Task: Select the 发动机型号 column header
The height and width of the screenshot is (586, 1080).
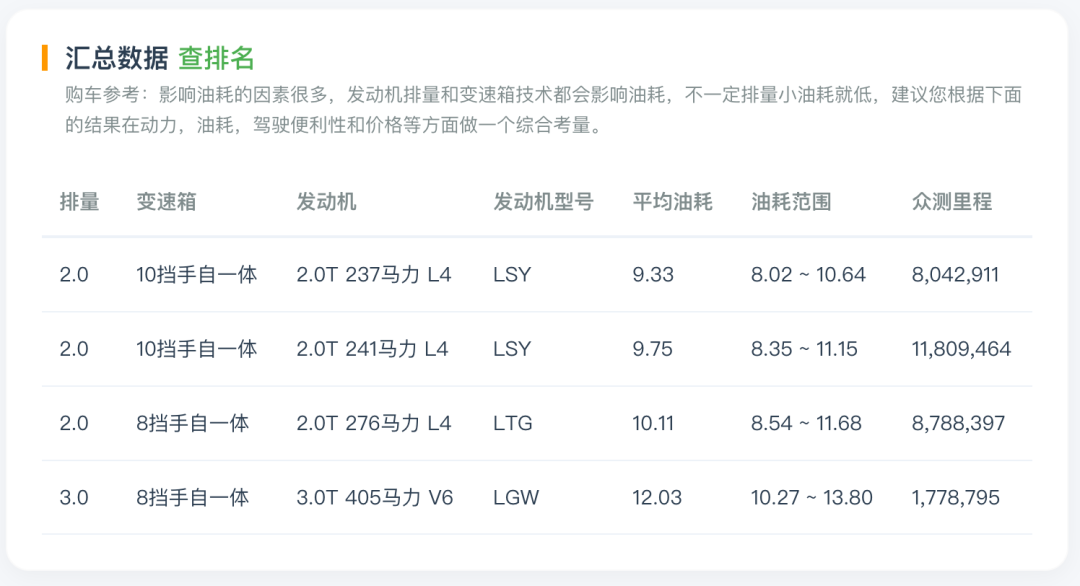Action: click(x=543, y=202)
